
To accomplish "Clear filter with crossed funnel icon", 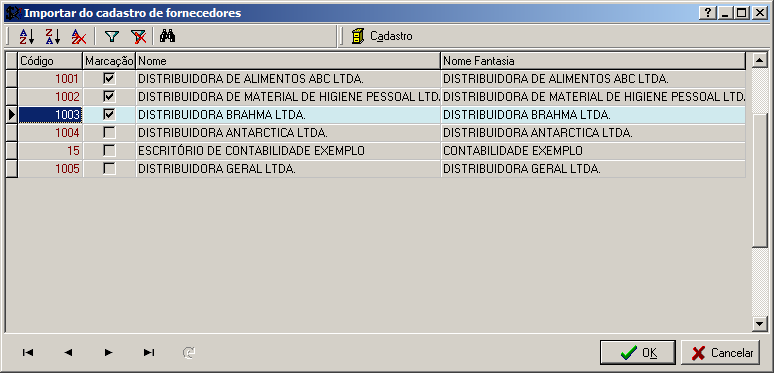I will (139, 36).
